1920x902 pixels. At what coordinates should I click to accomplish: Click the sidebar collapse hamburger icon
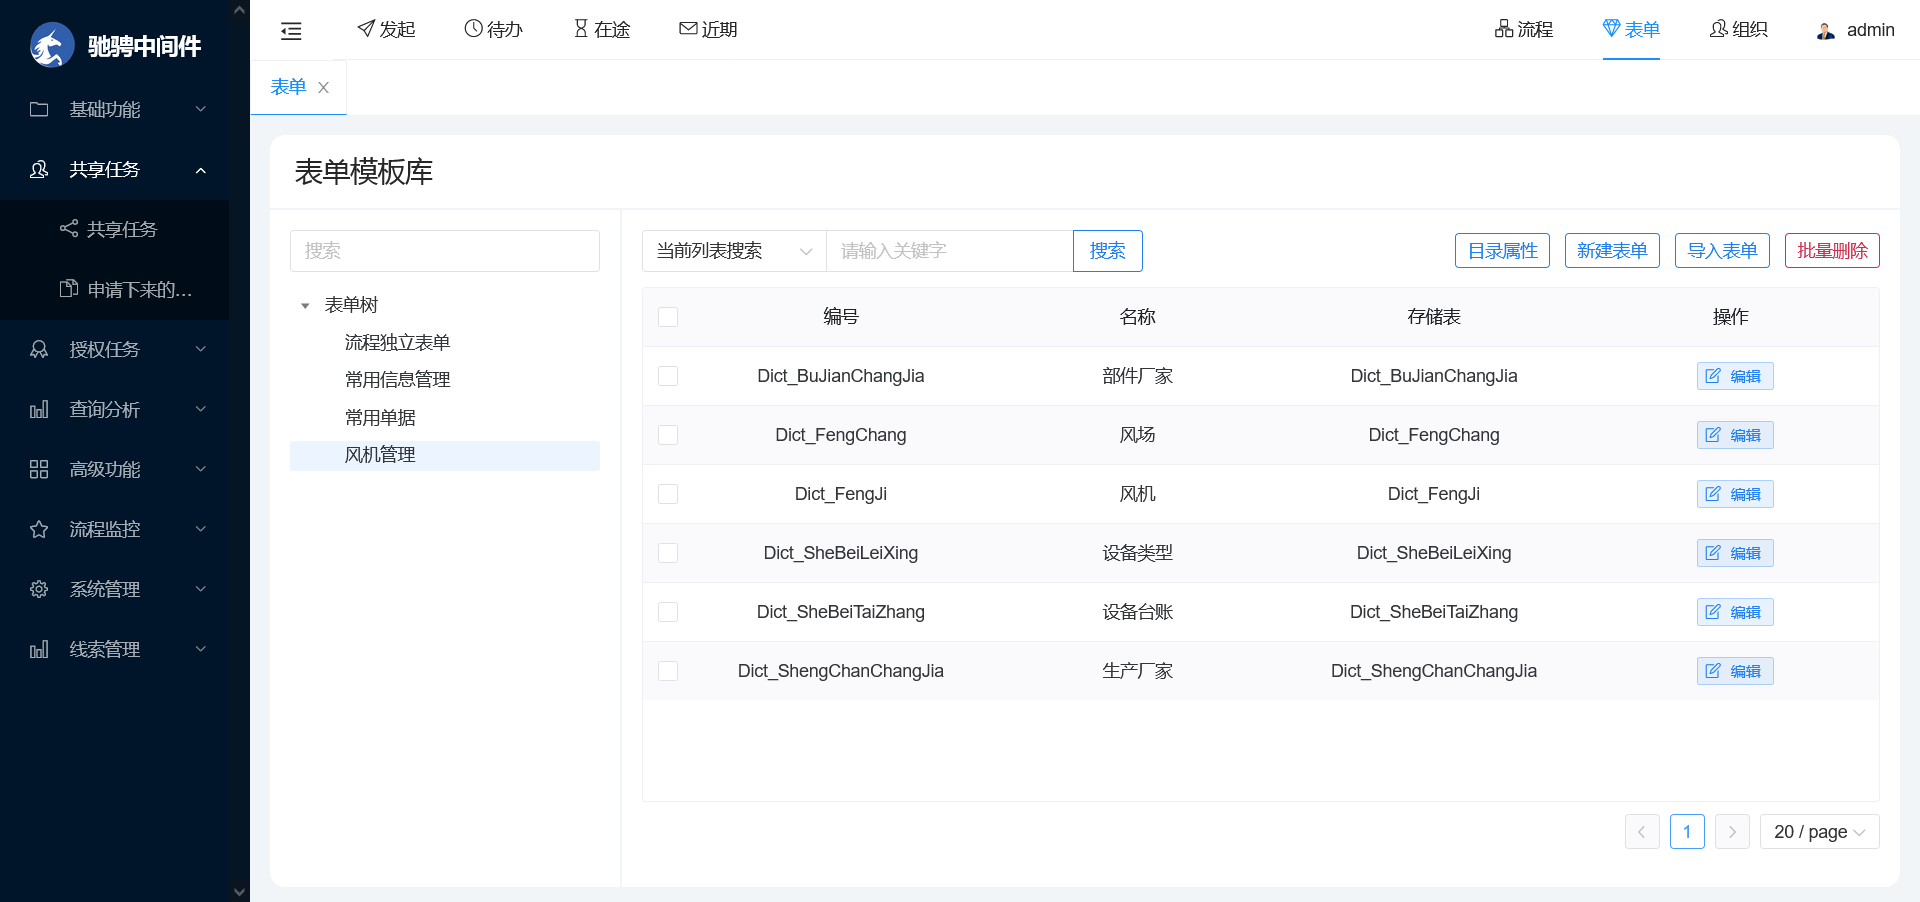[291, 31]
